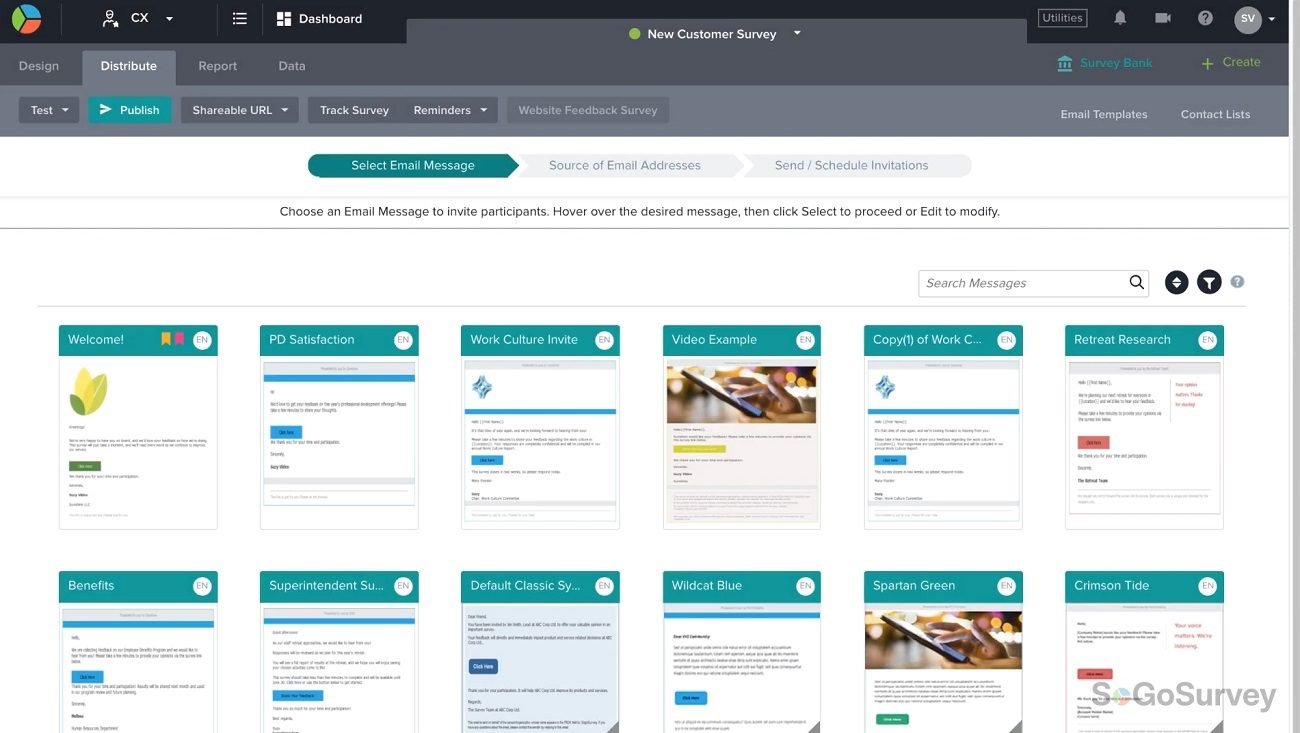Screen dimensions: 1300x733
Task: Click the SoGoSurvey logo in the top left
Action: pos(28,18)
